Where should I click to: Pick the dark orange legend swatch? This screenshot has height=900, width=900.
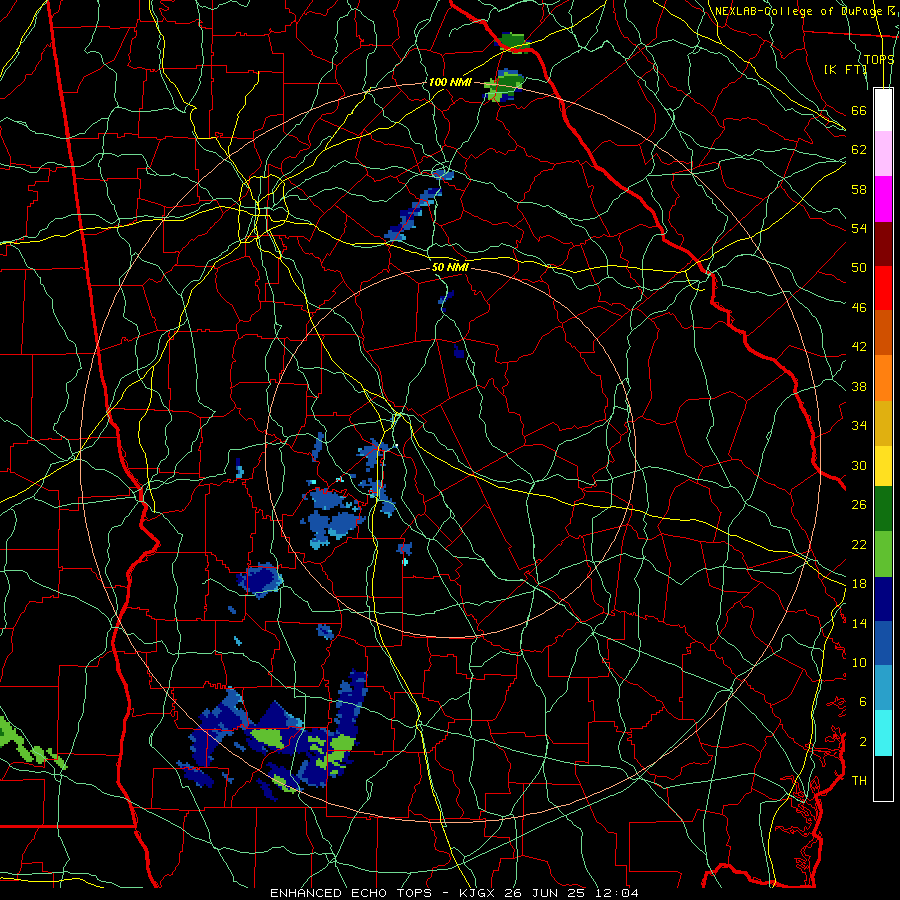[x=883, y=332]
